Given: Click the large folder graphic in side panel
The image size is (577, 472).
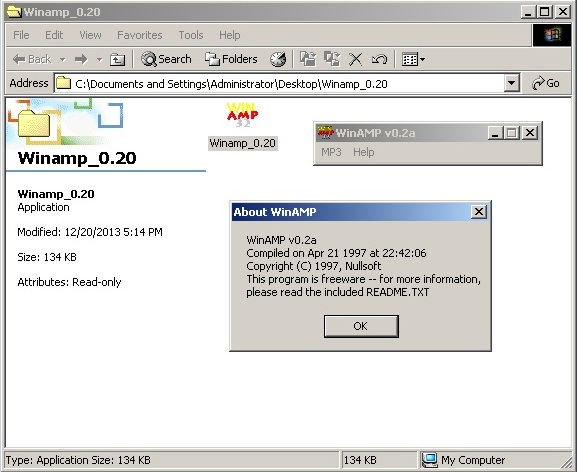Looking at the screenshot, I should click(x=34, y=123).
